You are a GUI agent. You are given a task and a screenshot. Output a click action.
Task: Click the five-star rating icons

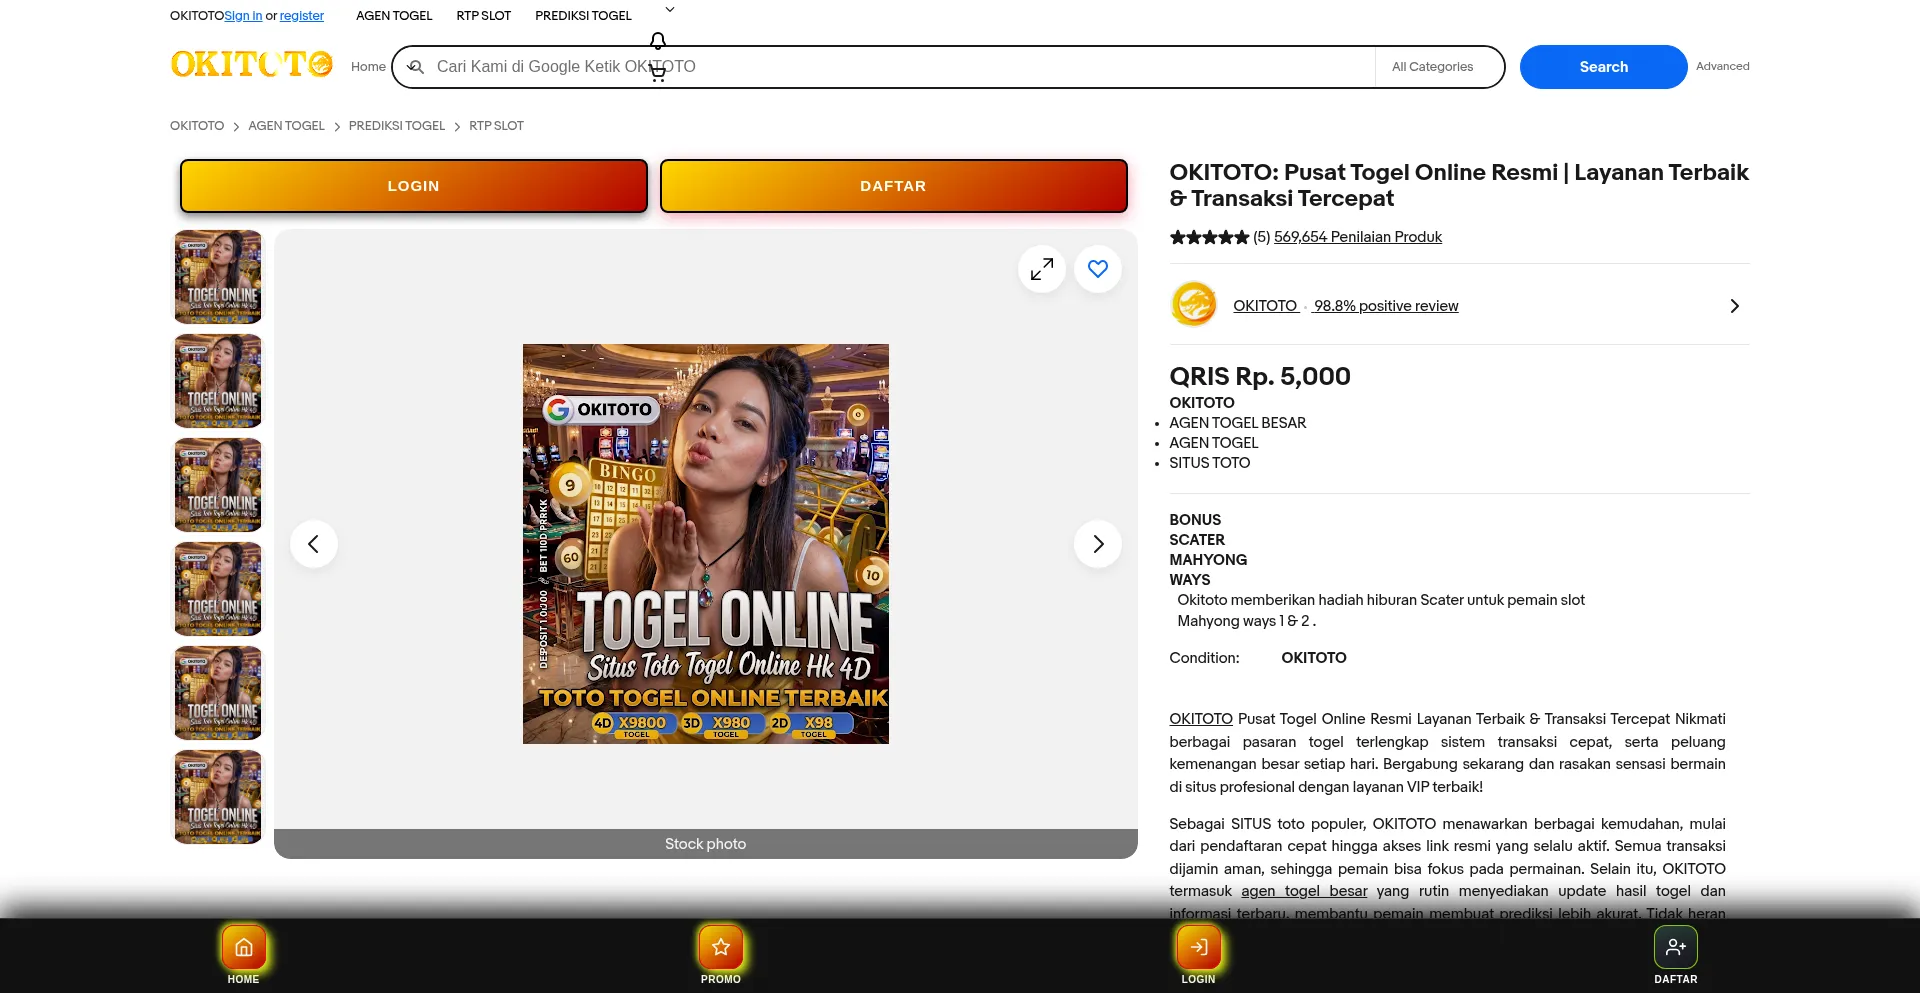pos(1210,237)
